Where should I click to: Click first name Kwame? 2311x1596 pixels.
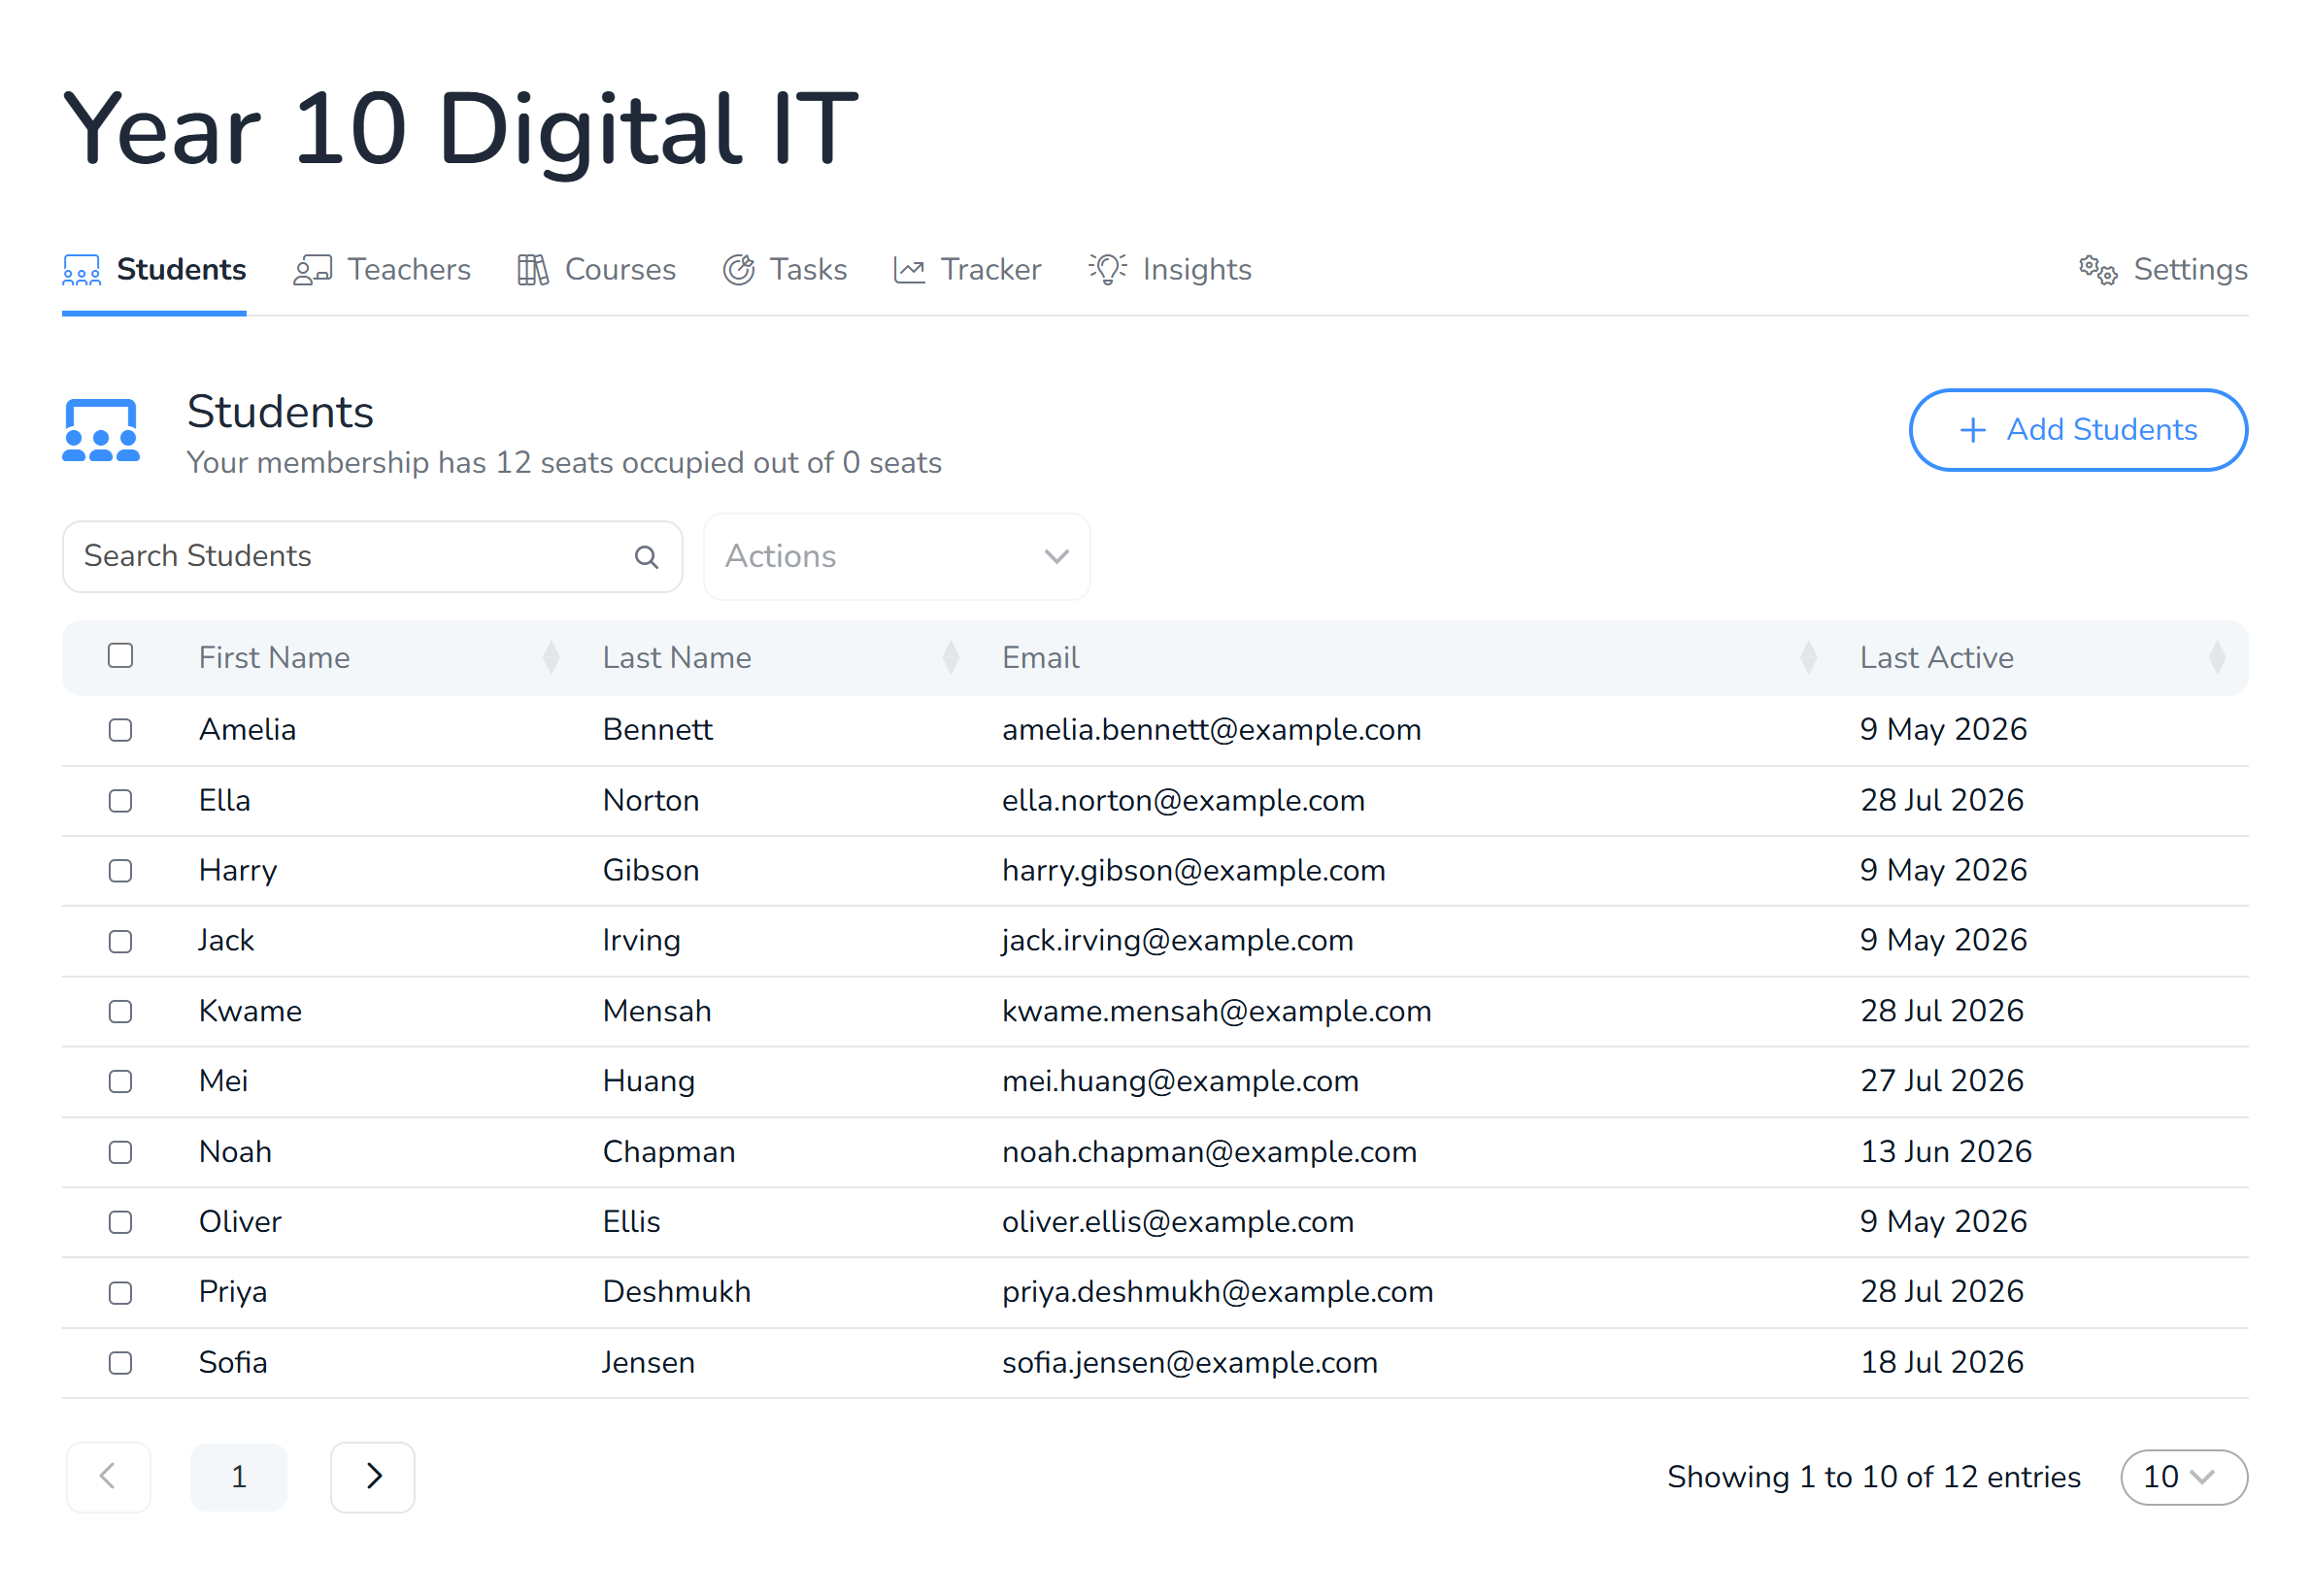250,1012
